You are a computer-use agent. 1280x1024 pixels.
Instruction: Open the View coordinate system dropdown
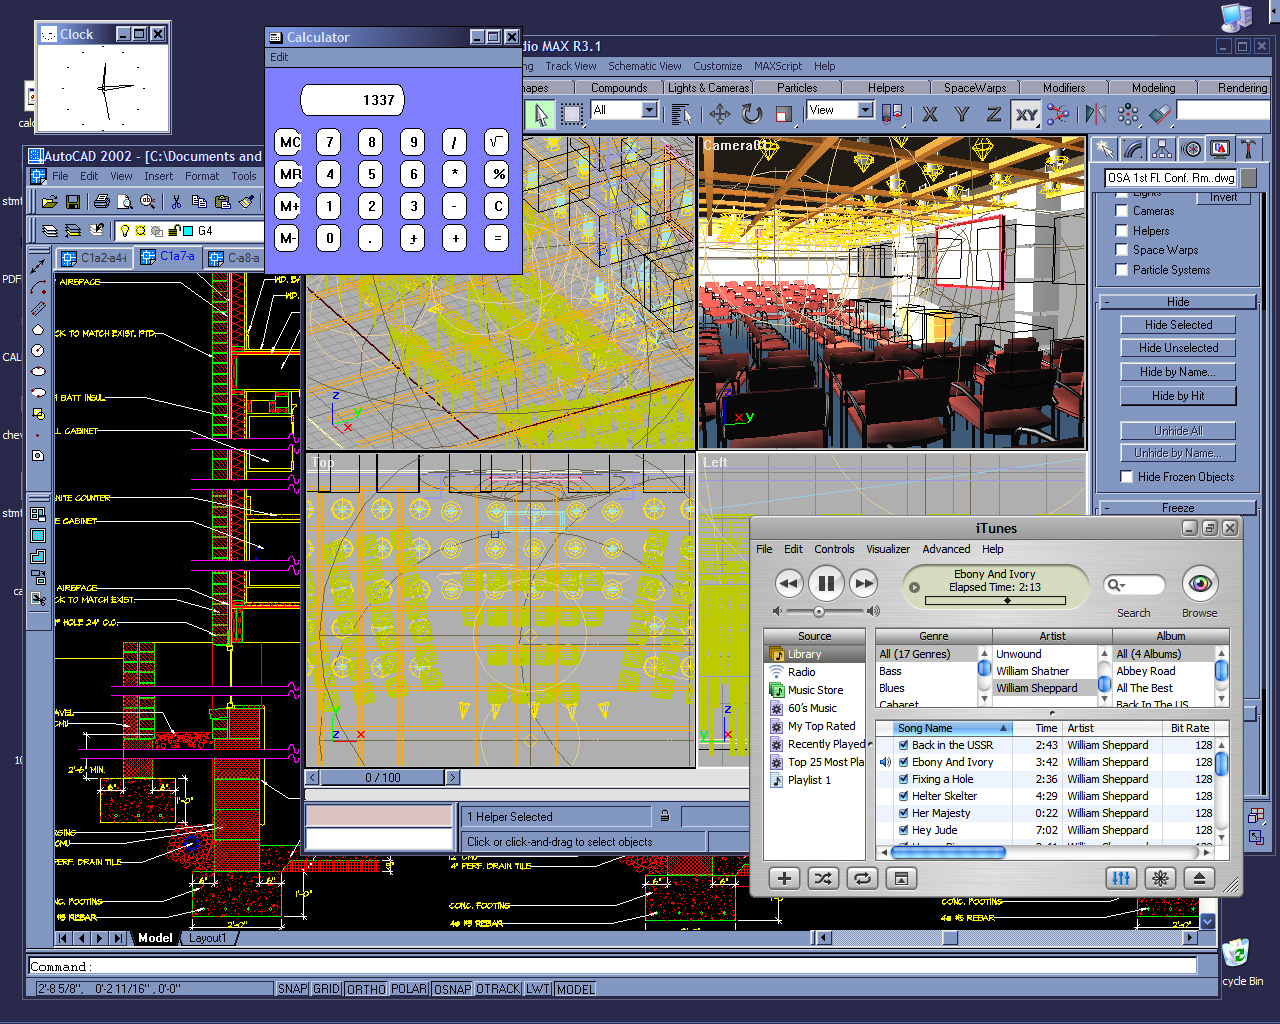coord(865,110)
